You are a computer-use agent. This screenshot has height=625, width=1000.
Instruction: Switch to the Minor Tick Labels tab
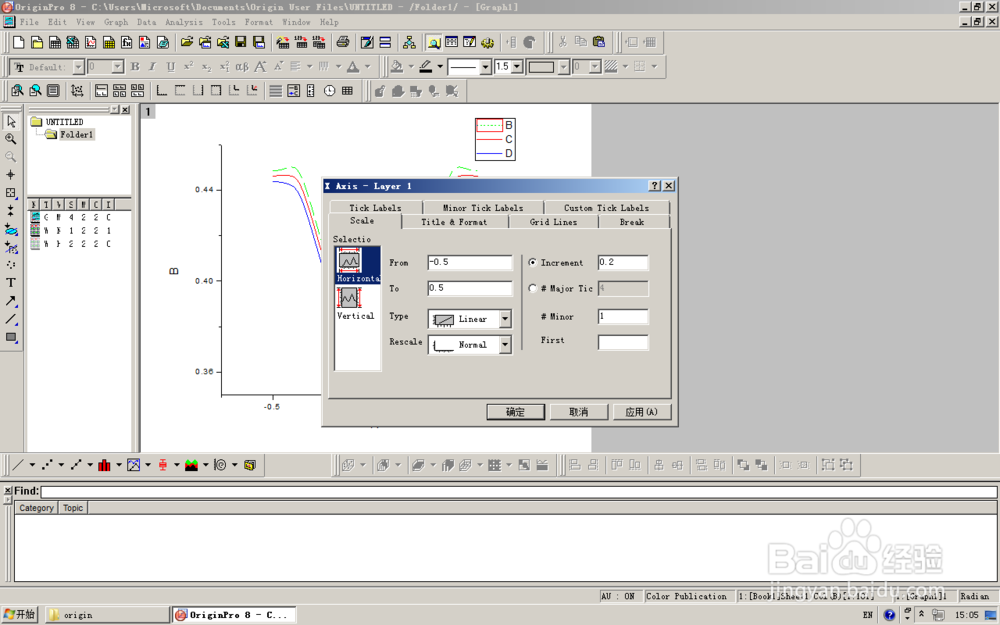[x=483, y=208]
